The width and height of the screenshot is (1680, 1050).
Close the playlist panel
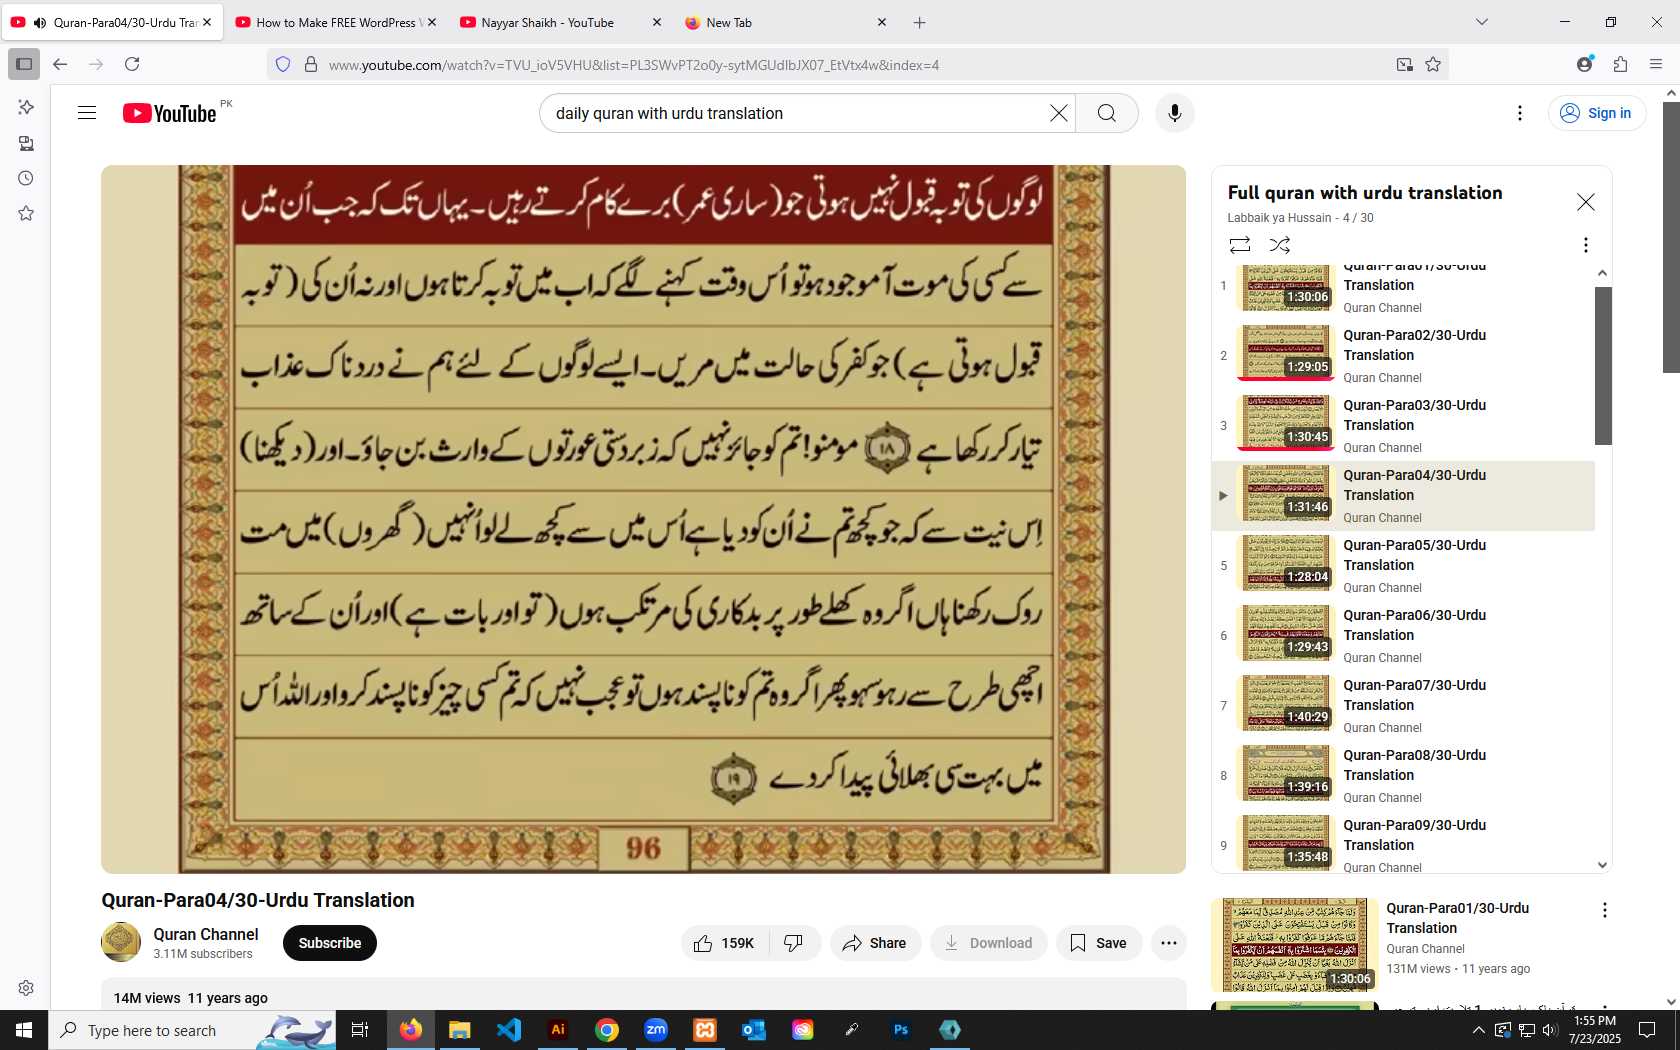[1585, 202]
